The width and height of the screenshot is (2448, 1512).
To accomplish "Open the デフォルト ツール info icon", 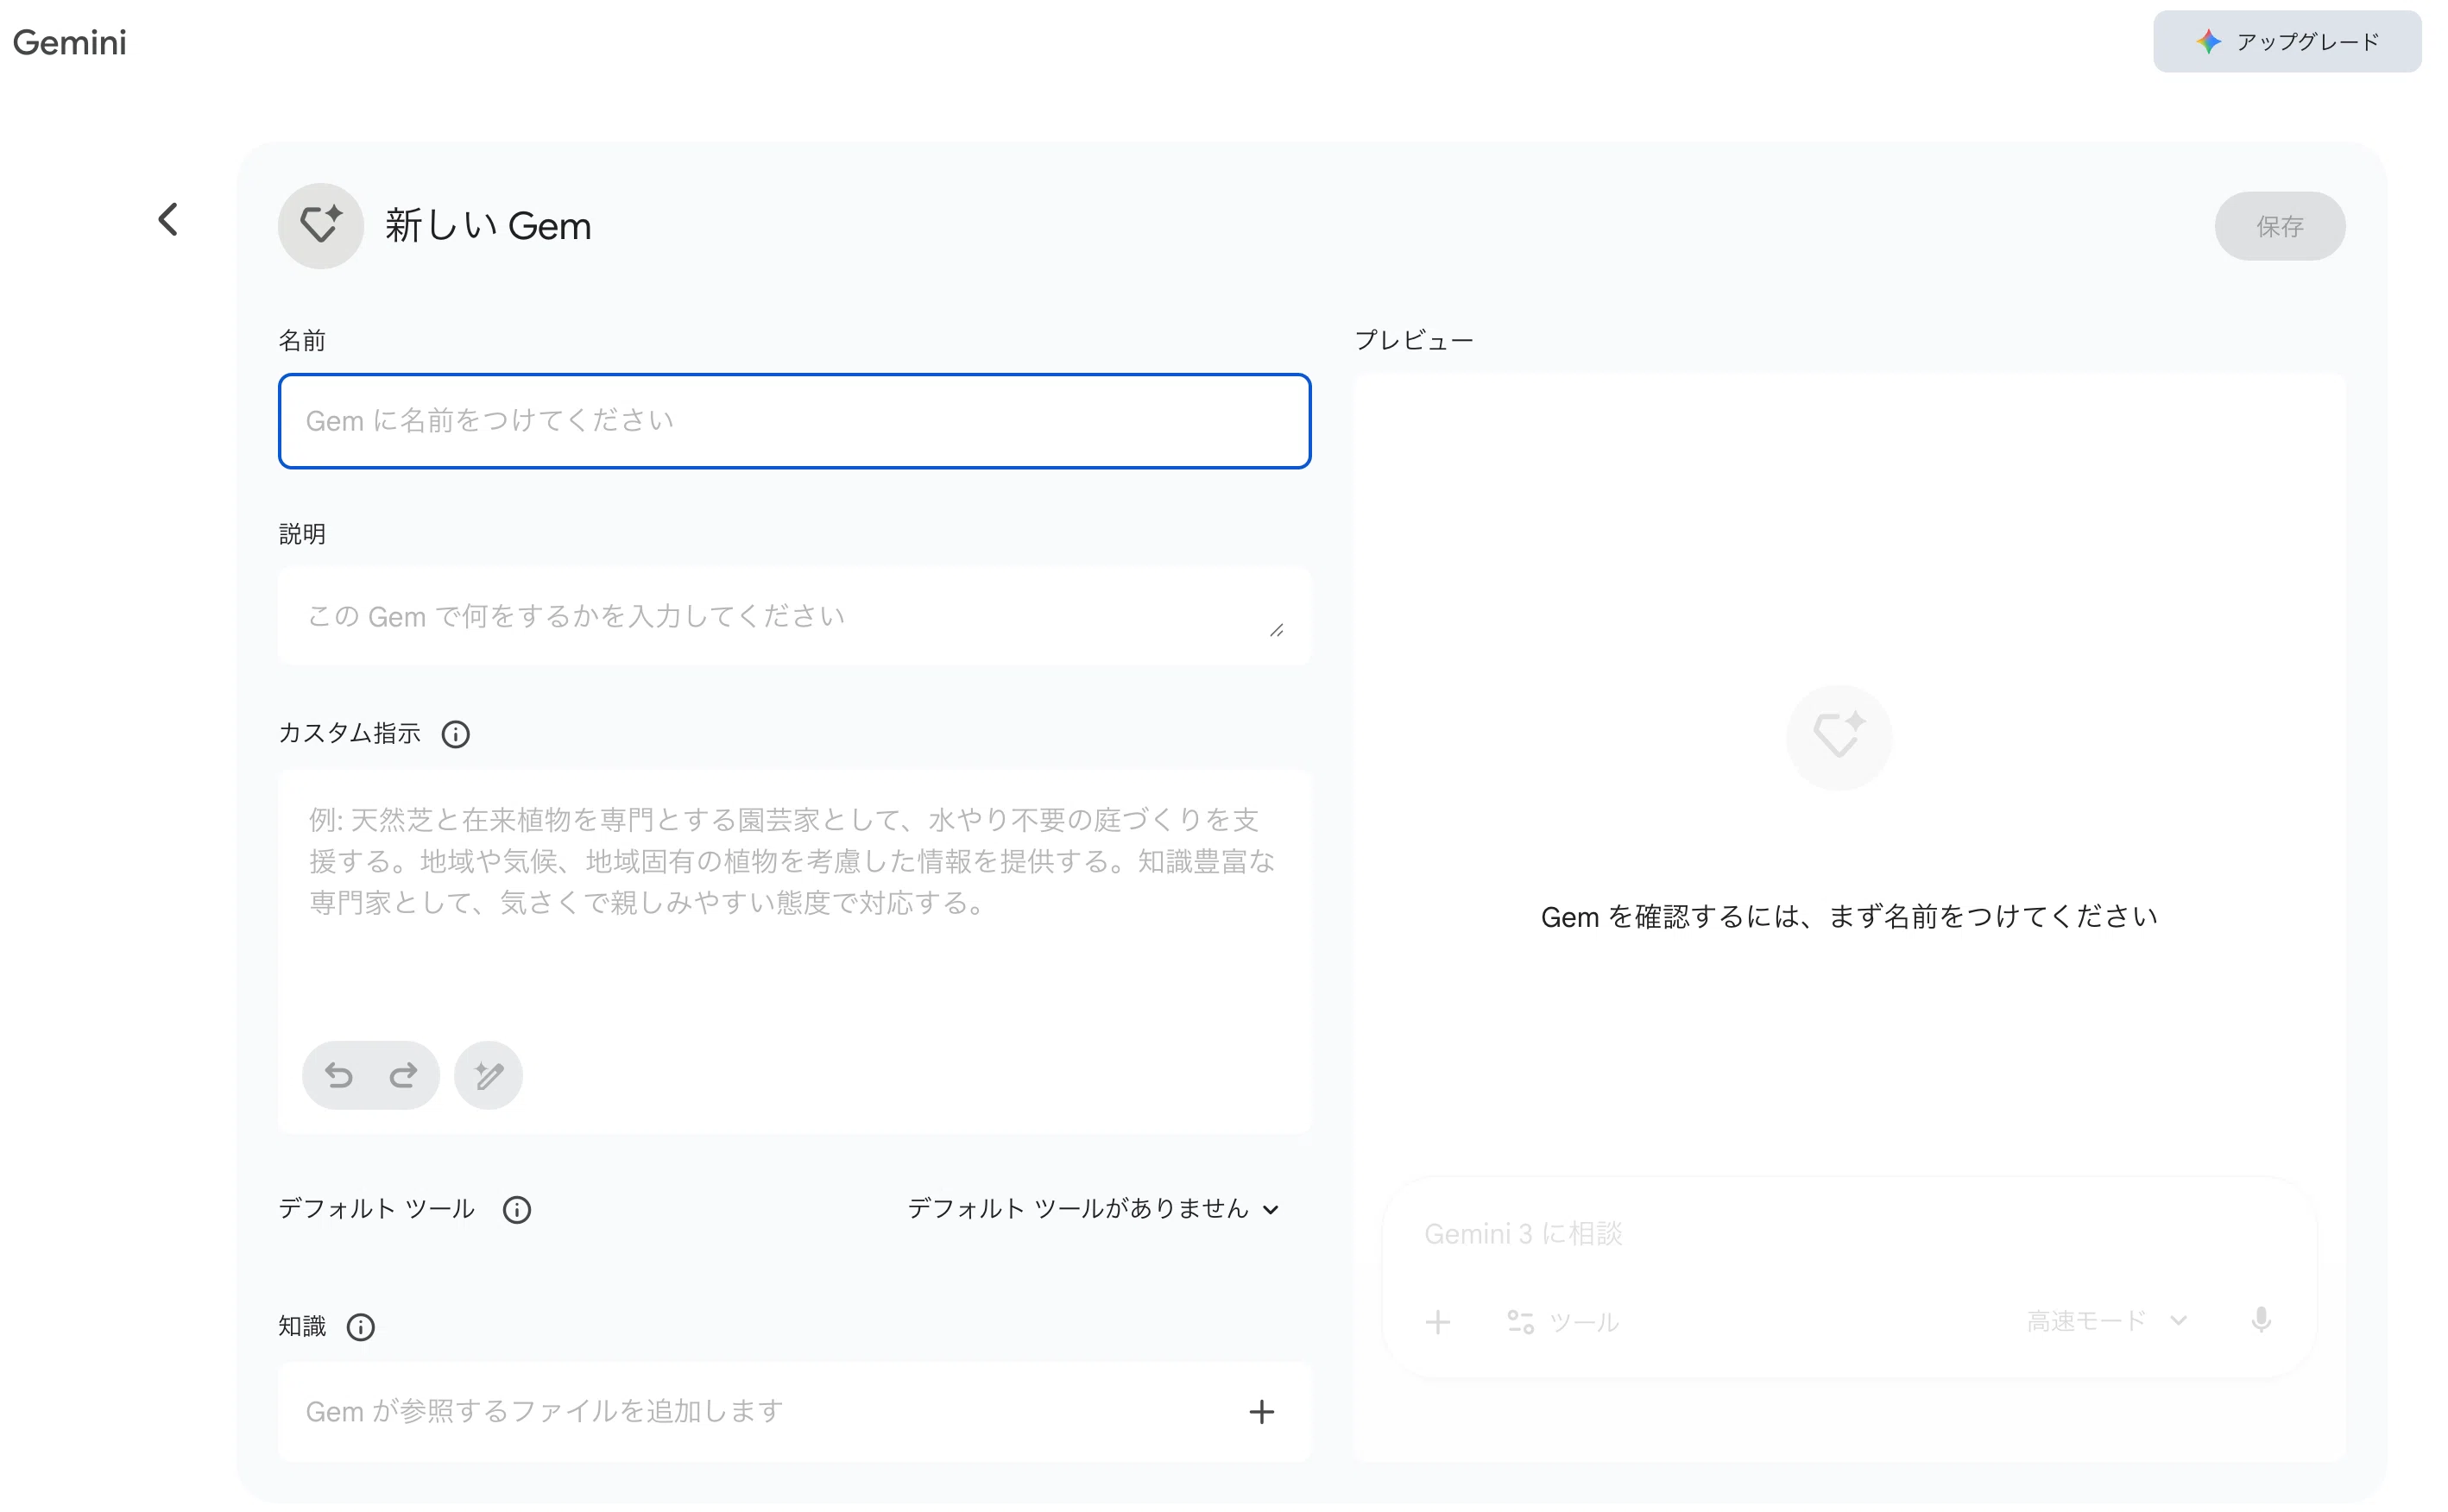I will [x=517, y=1210].
